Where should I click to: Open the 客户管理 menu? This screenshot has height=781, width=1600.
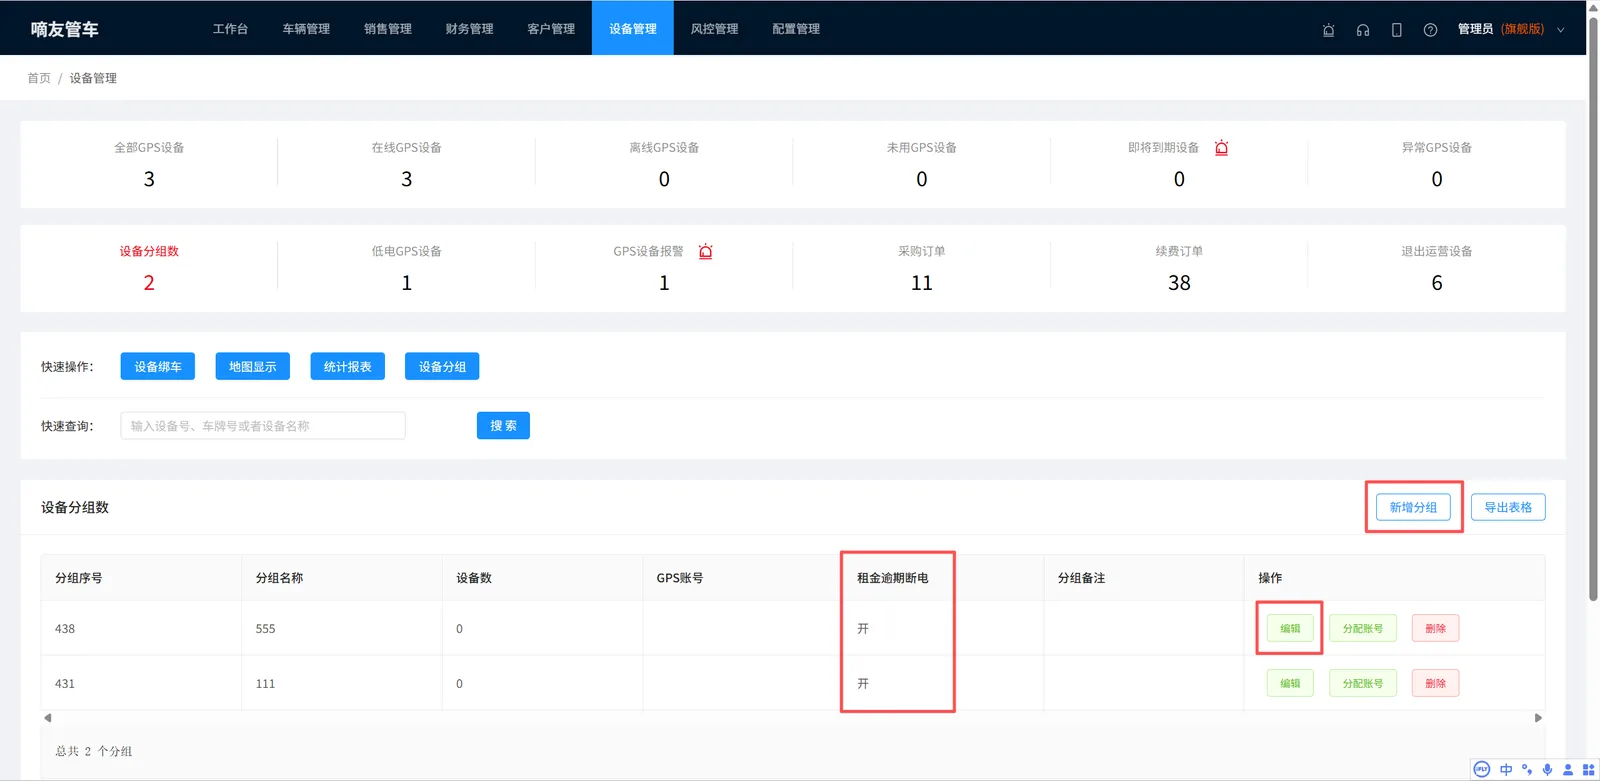coord(551,29)
